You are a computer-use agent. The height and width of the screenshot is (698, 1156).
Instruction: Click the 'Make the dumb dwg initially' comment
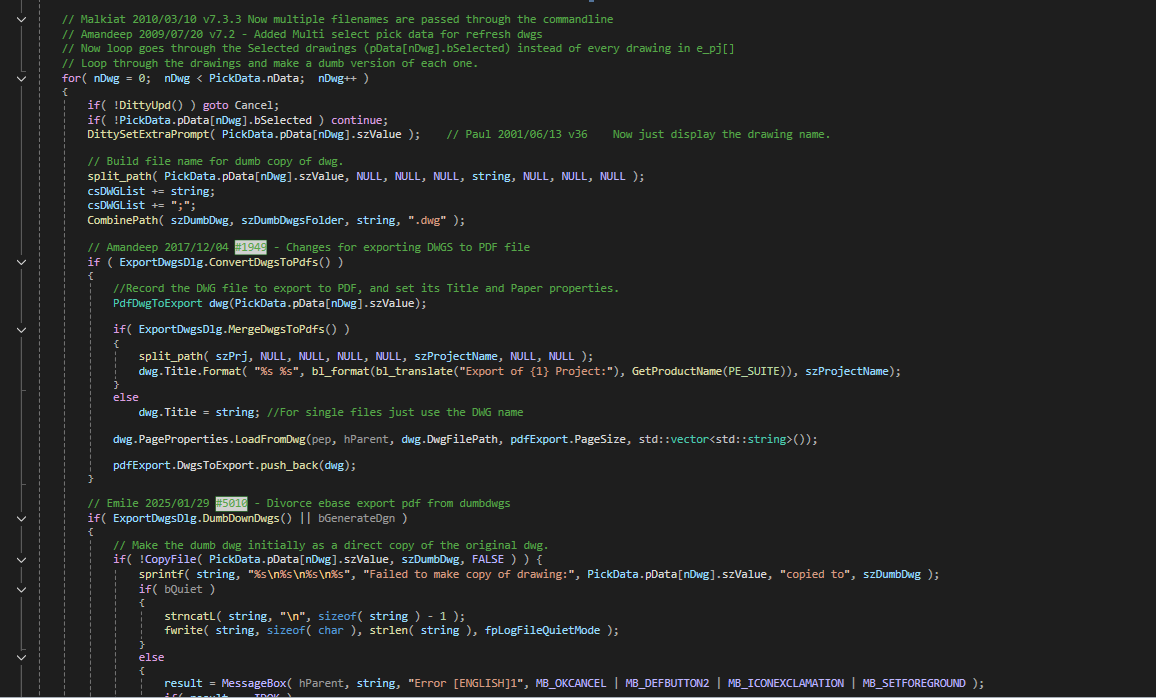(x=330, y=545)
